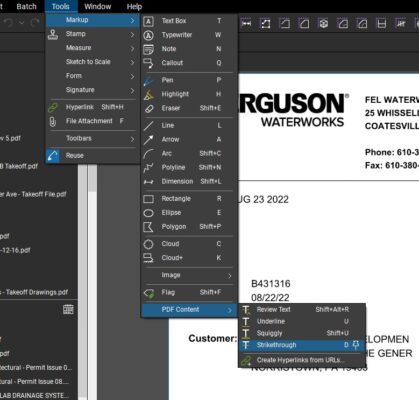Viewport: 419px width, 400px height.
Task: Click the calendar grid icon in side panel
Action: [68, 309]
